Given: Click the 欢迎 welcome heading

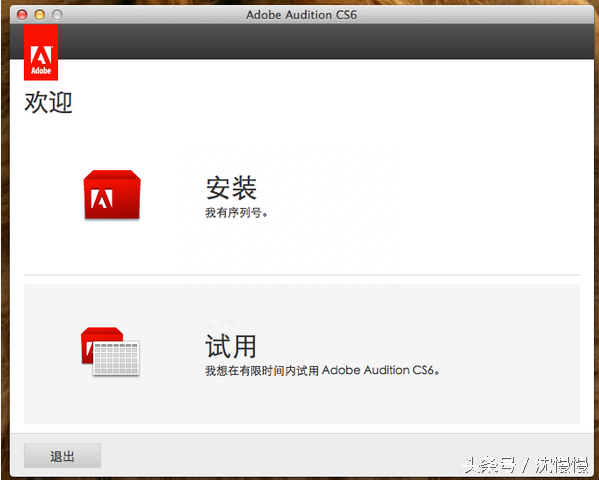Looking at the screenshot, I should click(48, 102).
